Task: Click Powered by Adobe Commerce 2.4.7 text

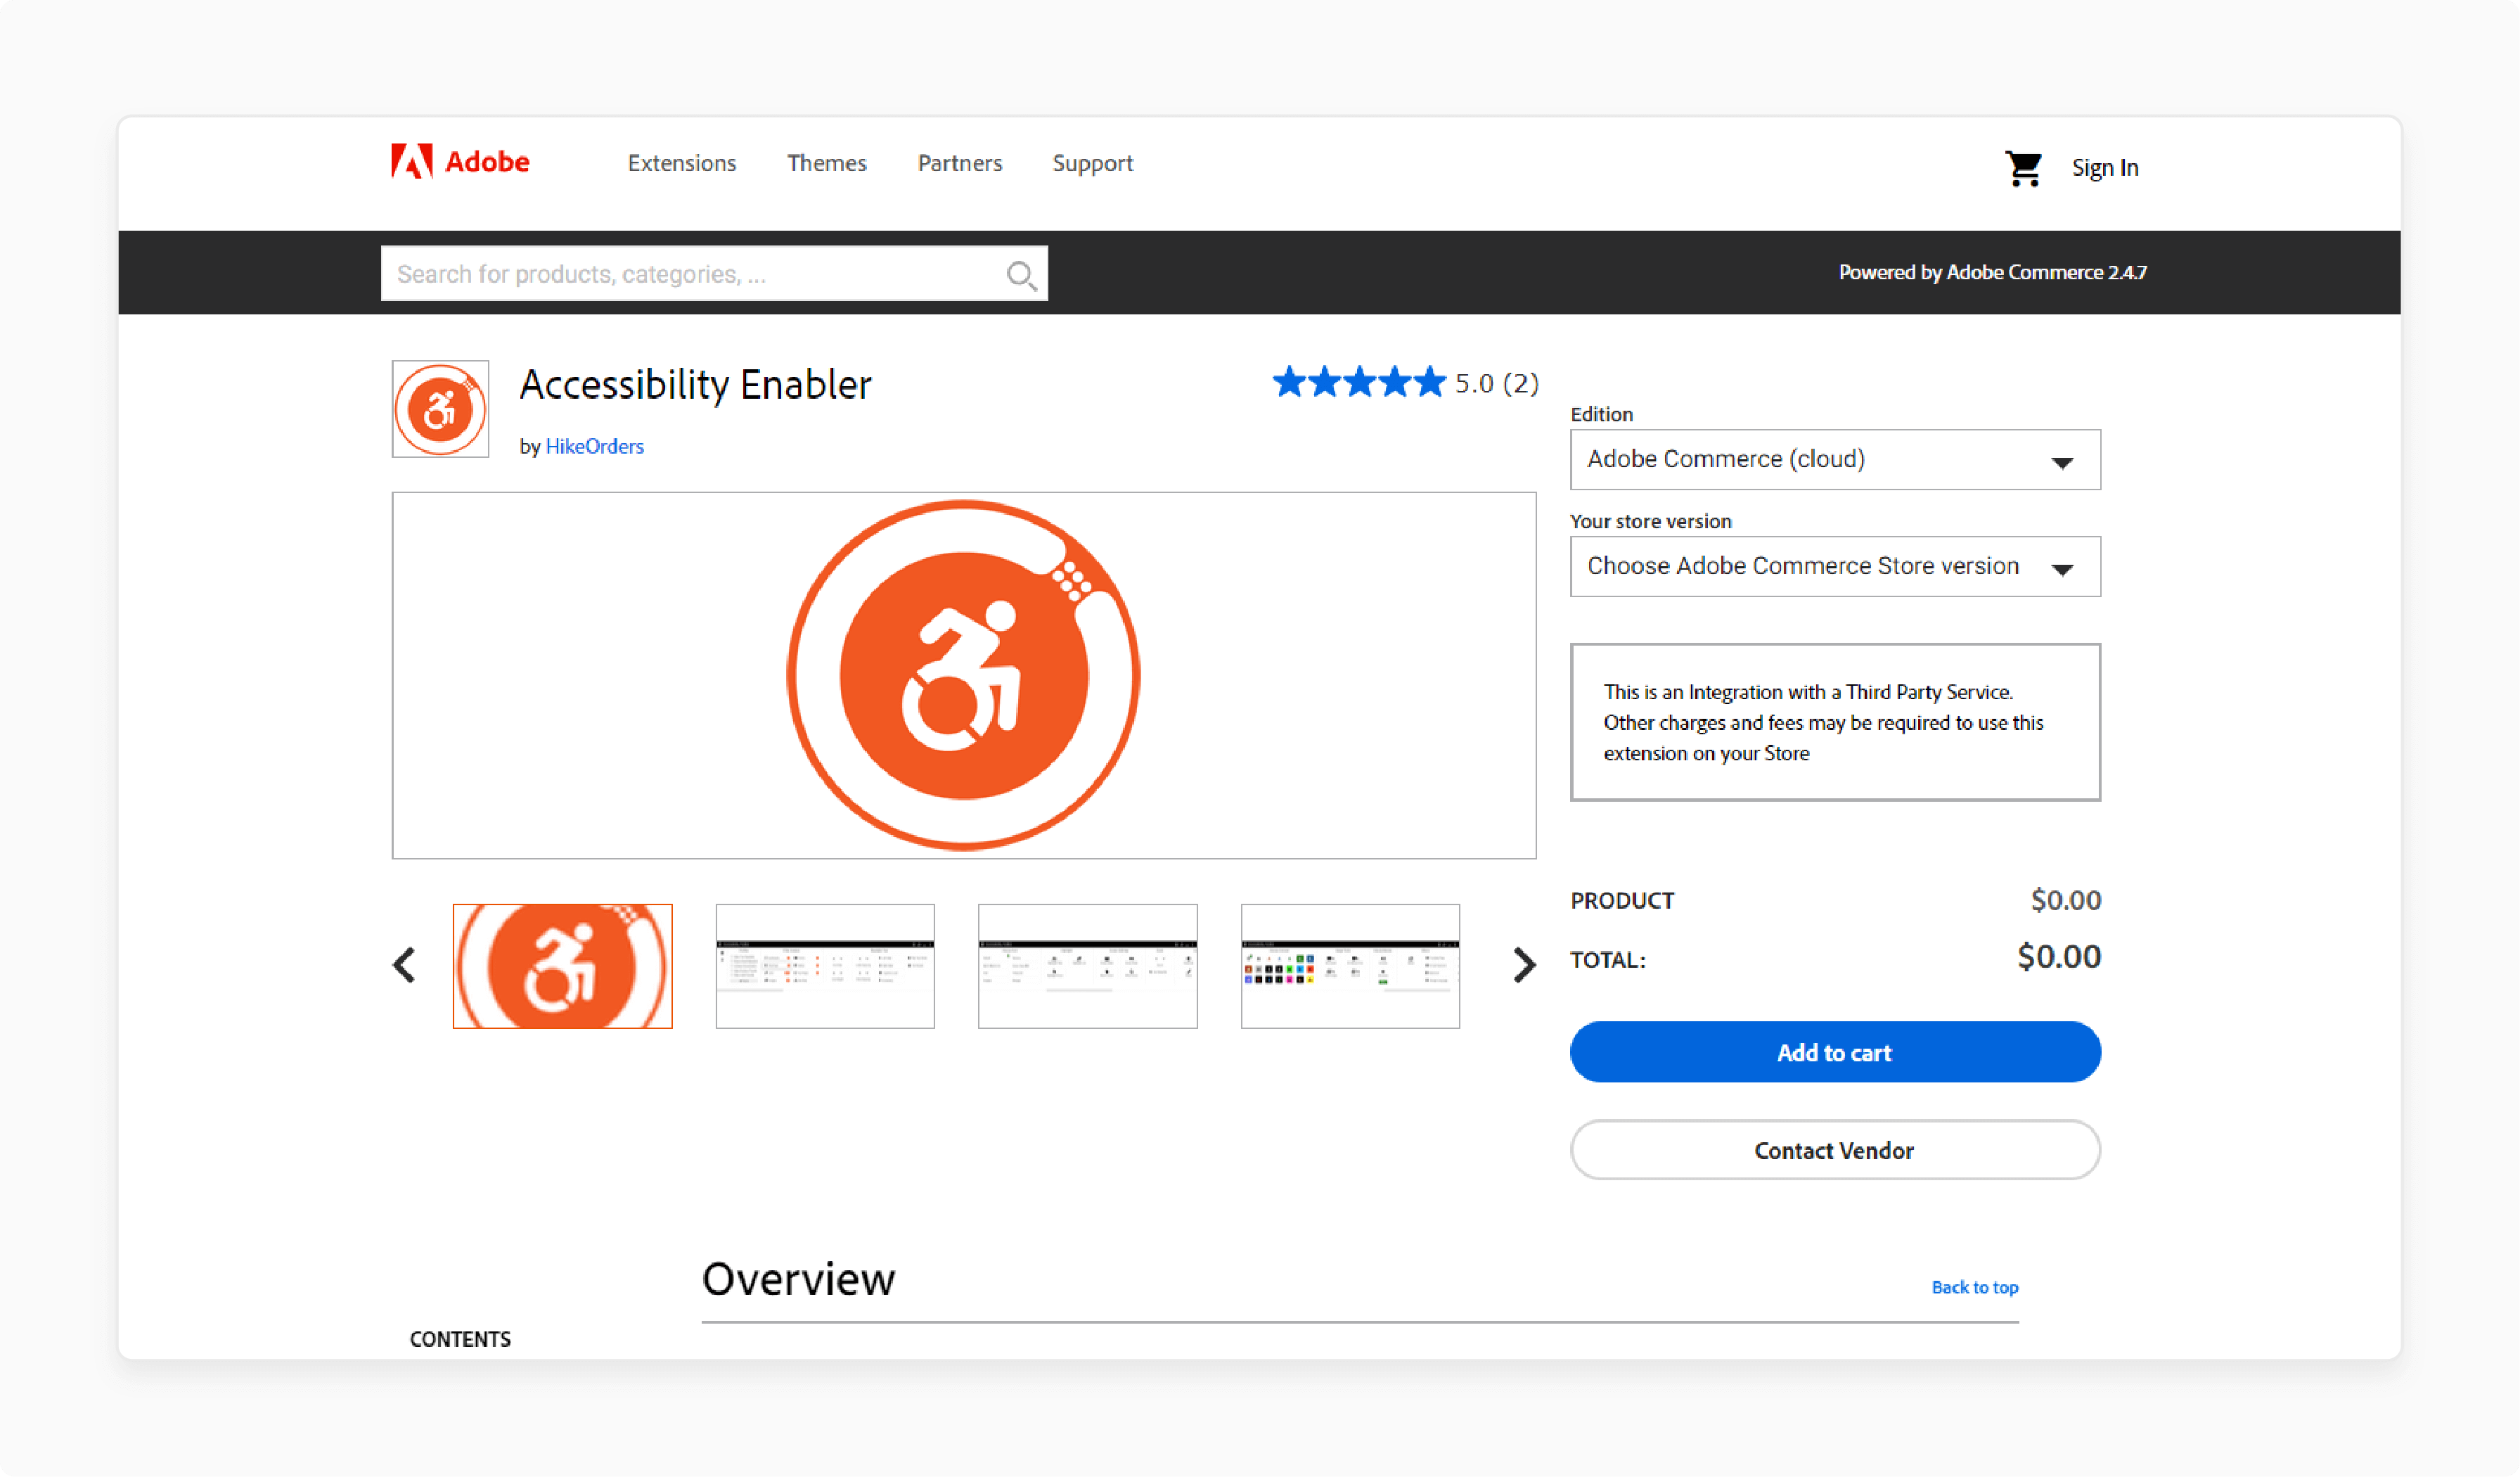Action: (1992, 272)
